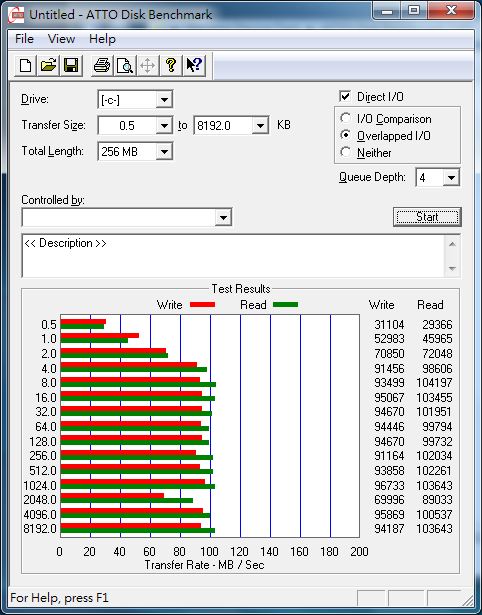Toggle the Direct I/O checkbox
Image resolution: width=482 pixels, height=615 pixels.
pos(345,96)
